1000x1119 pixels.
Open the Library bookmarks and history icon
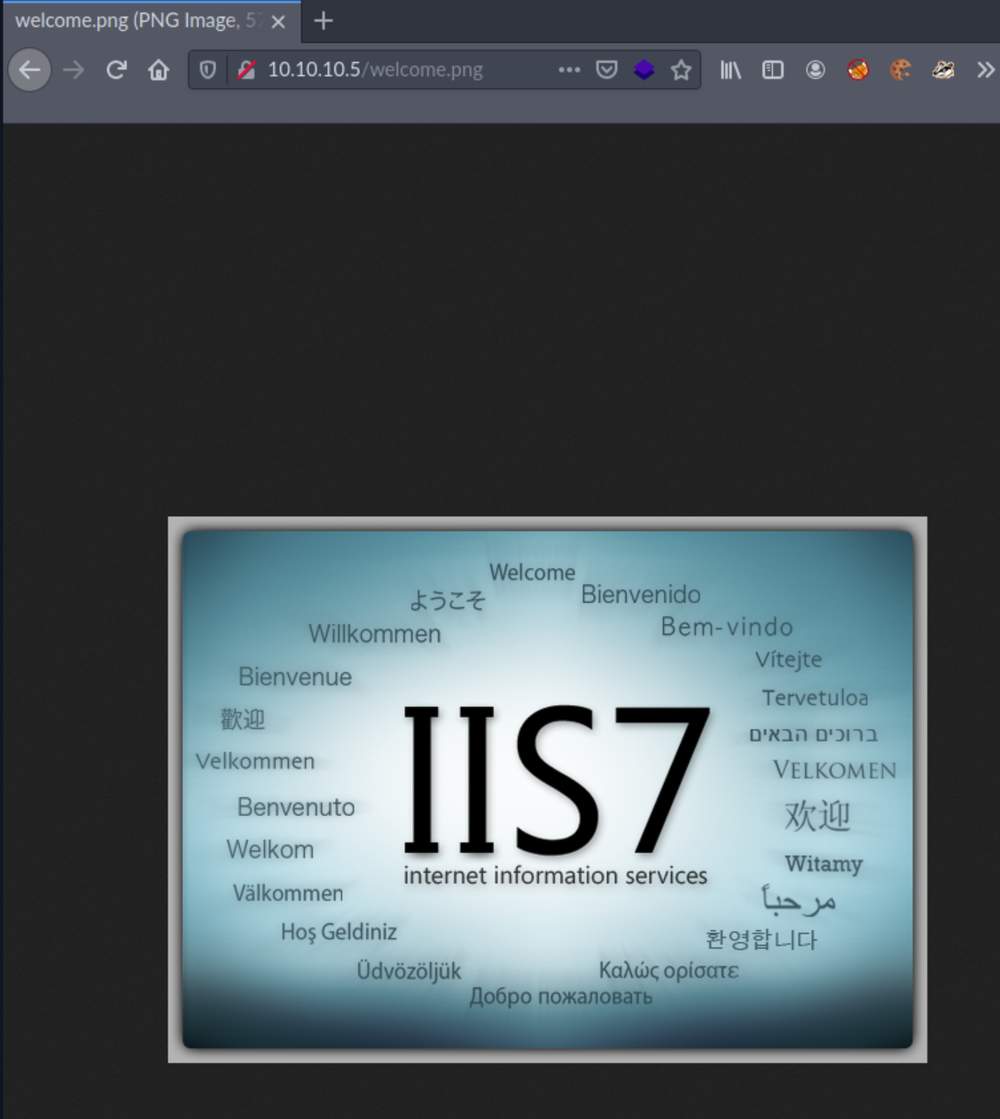click(x=730, y=70)
